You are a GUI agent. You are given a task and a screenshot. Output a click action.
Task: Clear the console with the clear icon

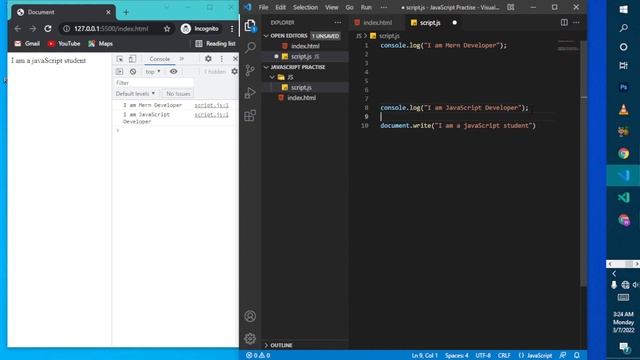click(133, 71)
